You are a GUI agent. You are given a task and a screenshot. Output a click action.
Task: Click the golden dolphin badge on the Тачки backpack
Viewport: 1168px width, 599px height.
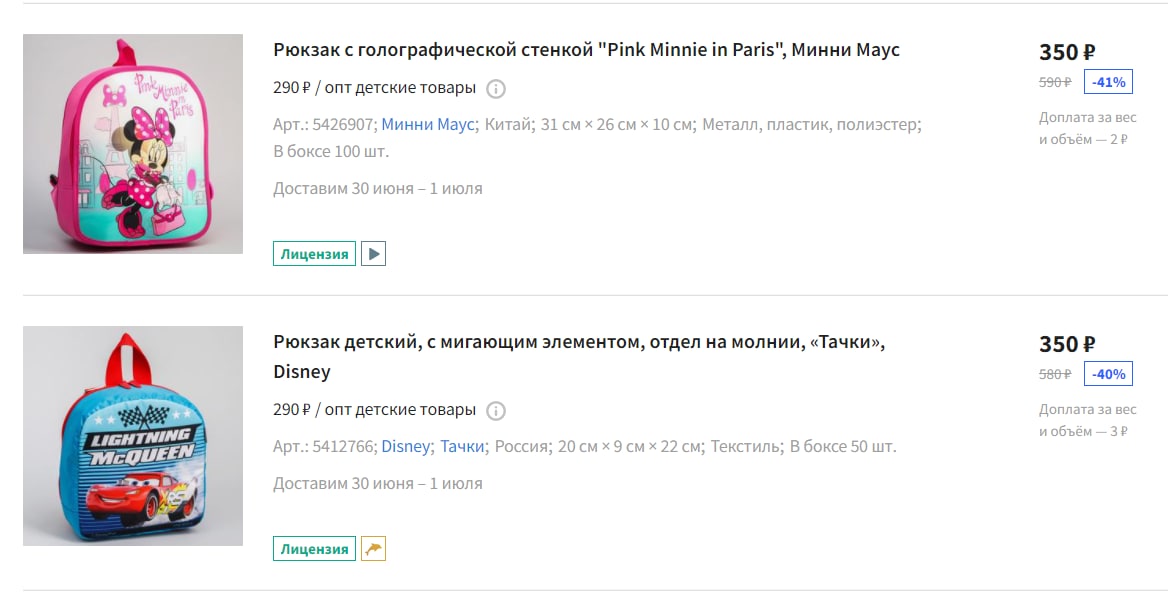click(373, 549)
